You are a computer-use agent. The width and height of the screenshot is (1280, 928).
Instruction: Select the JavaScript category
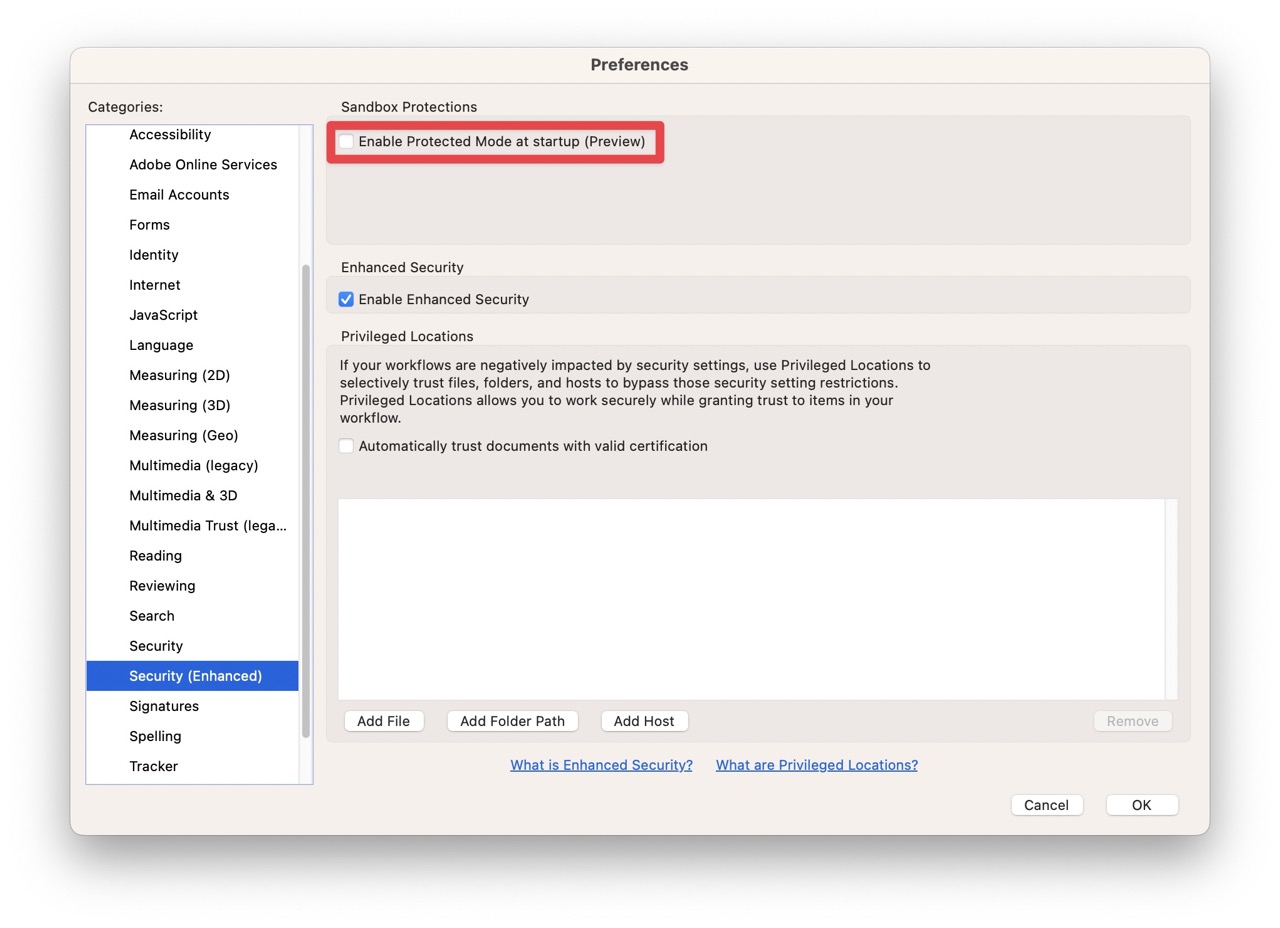pos(163,315)
